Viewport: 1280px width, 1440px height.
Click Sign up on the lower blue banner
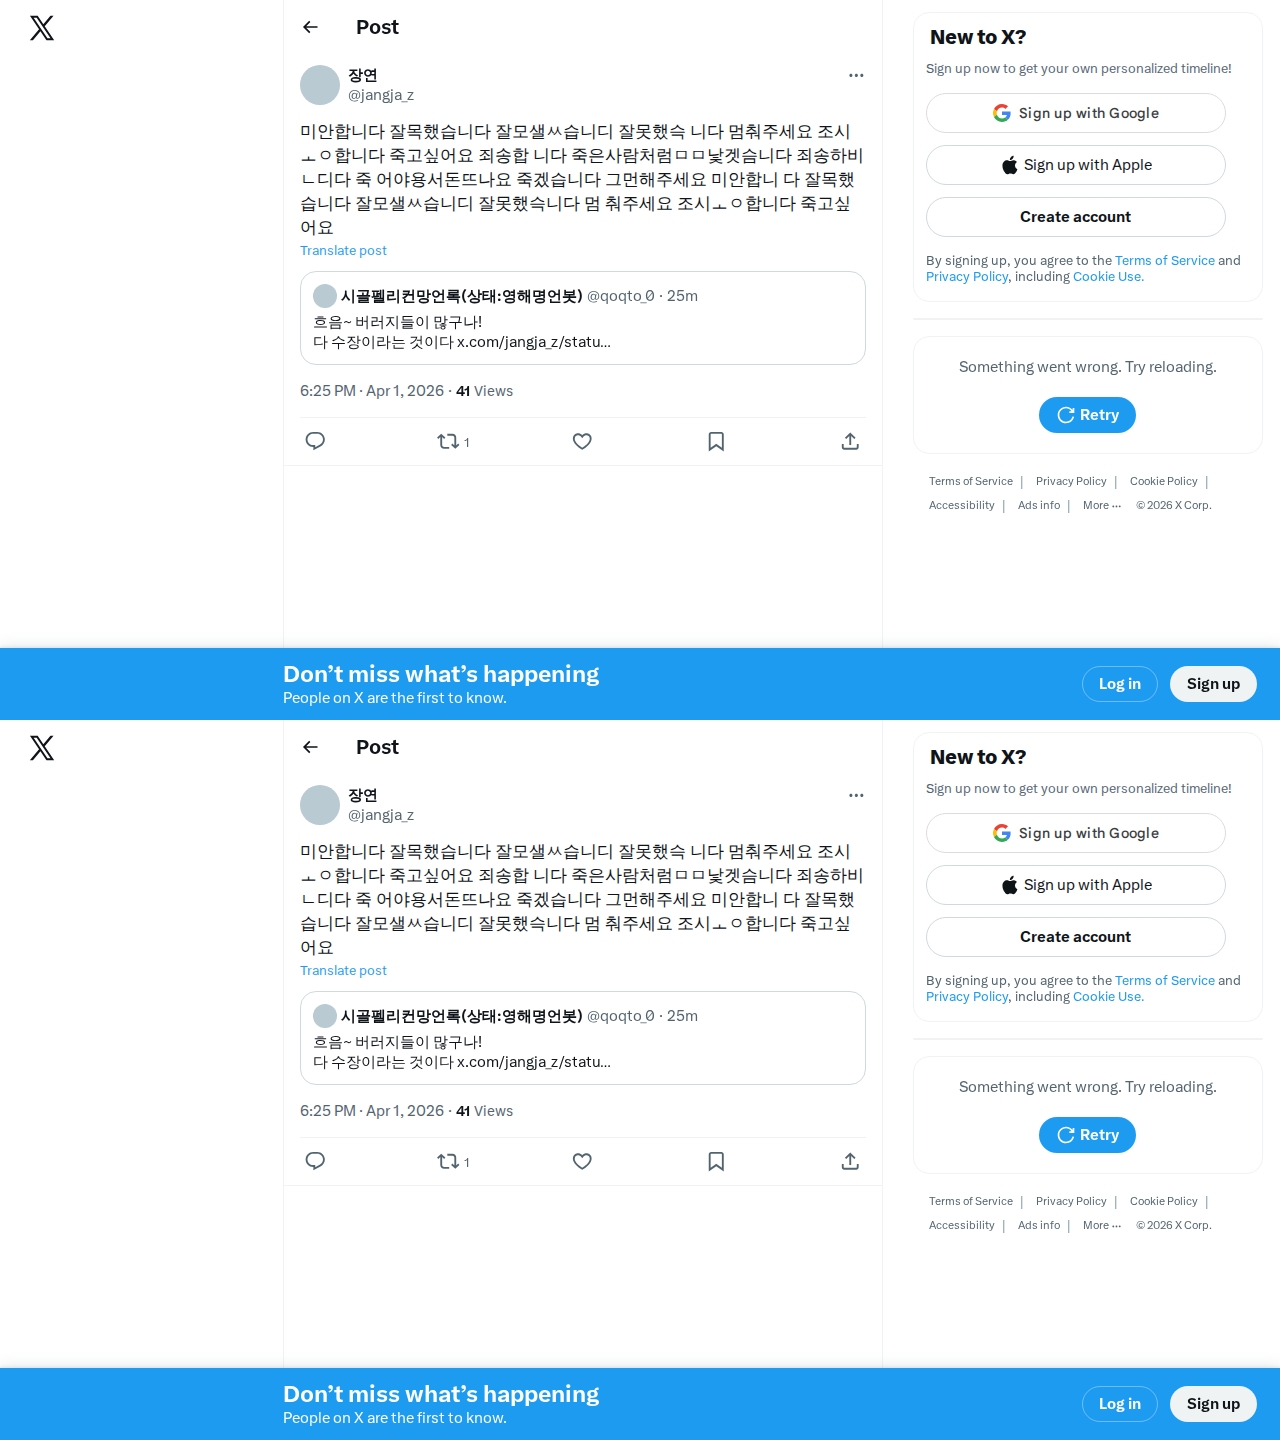coord(1213,1404)
